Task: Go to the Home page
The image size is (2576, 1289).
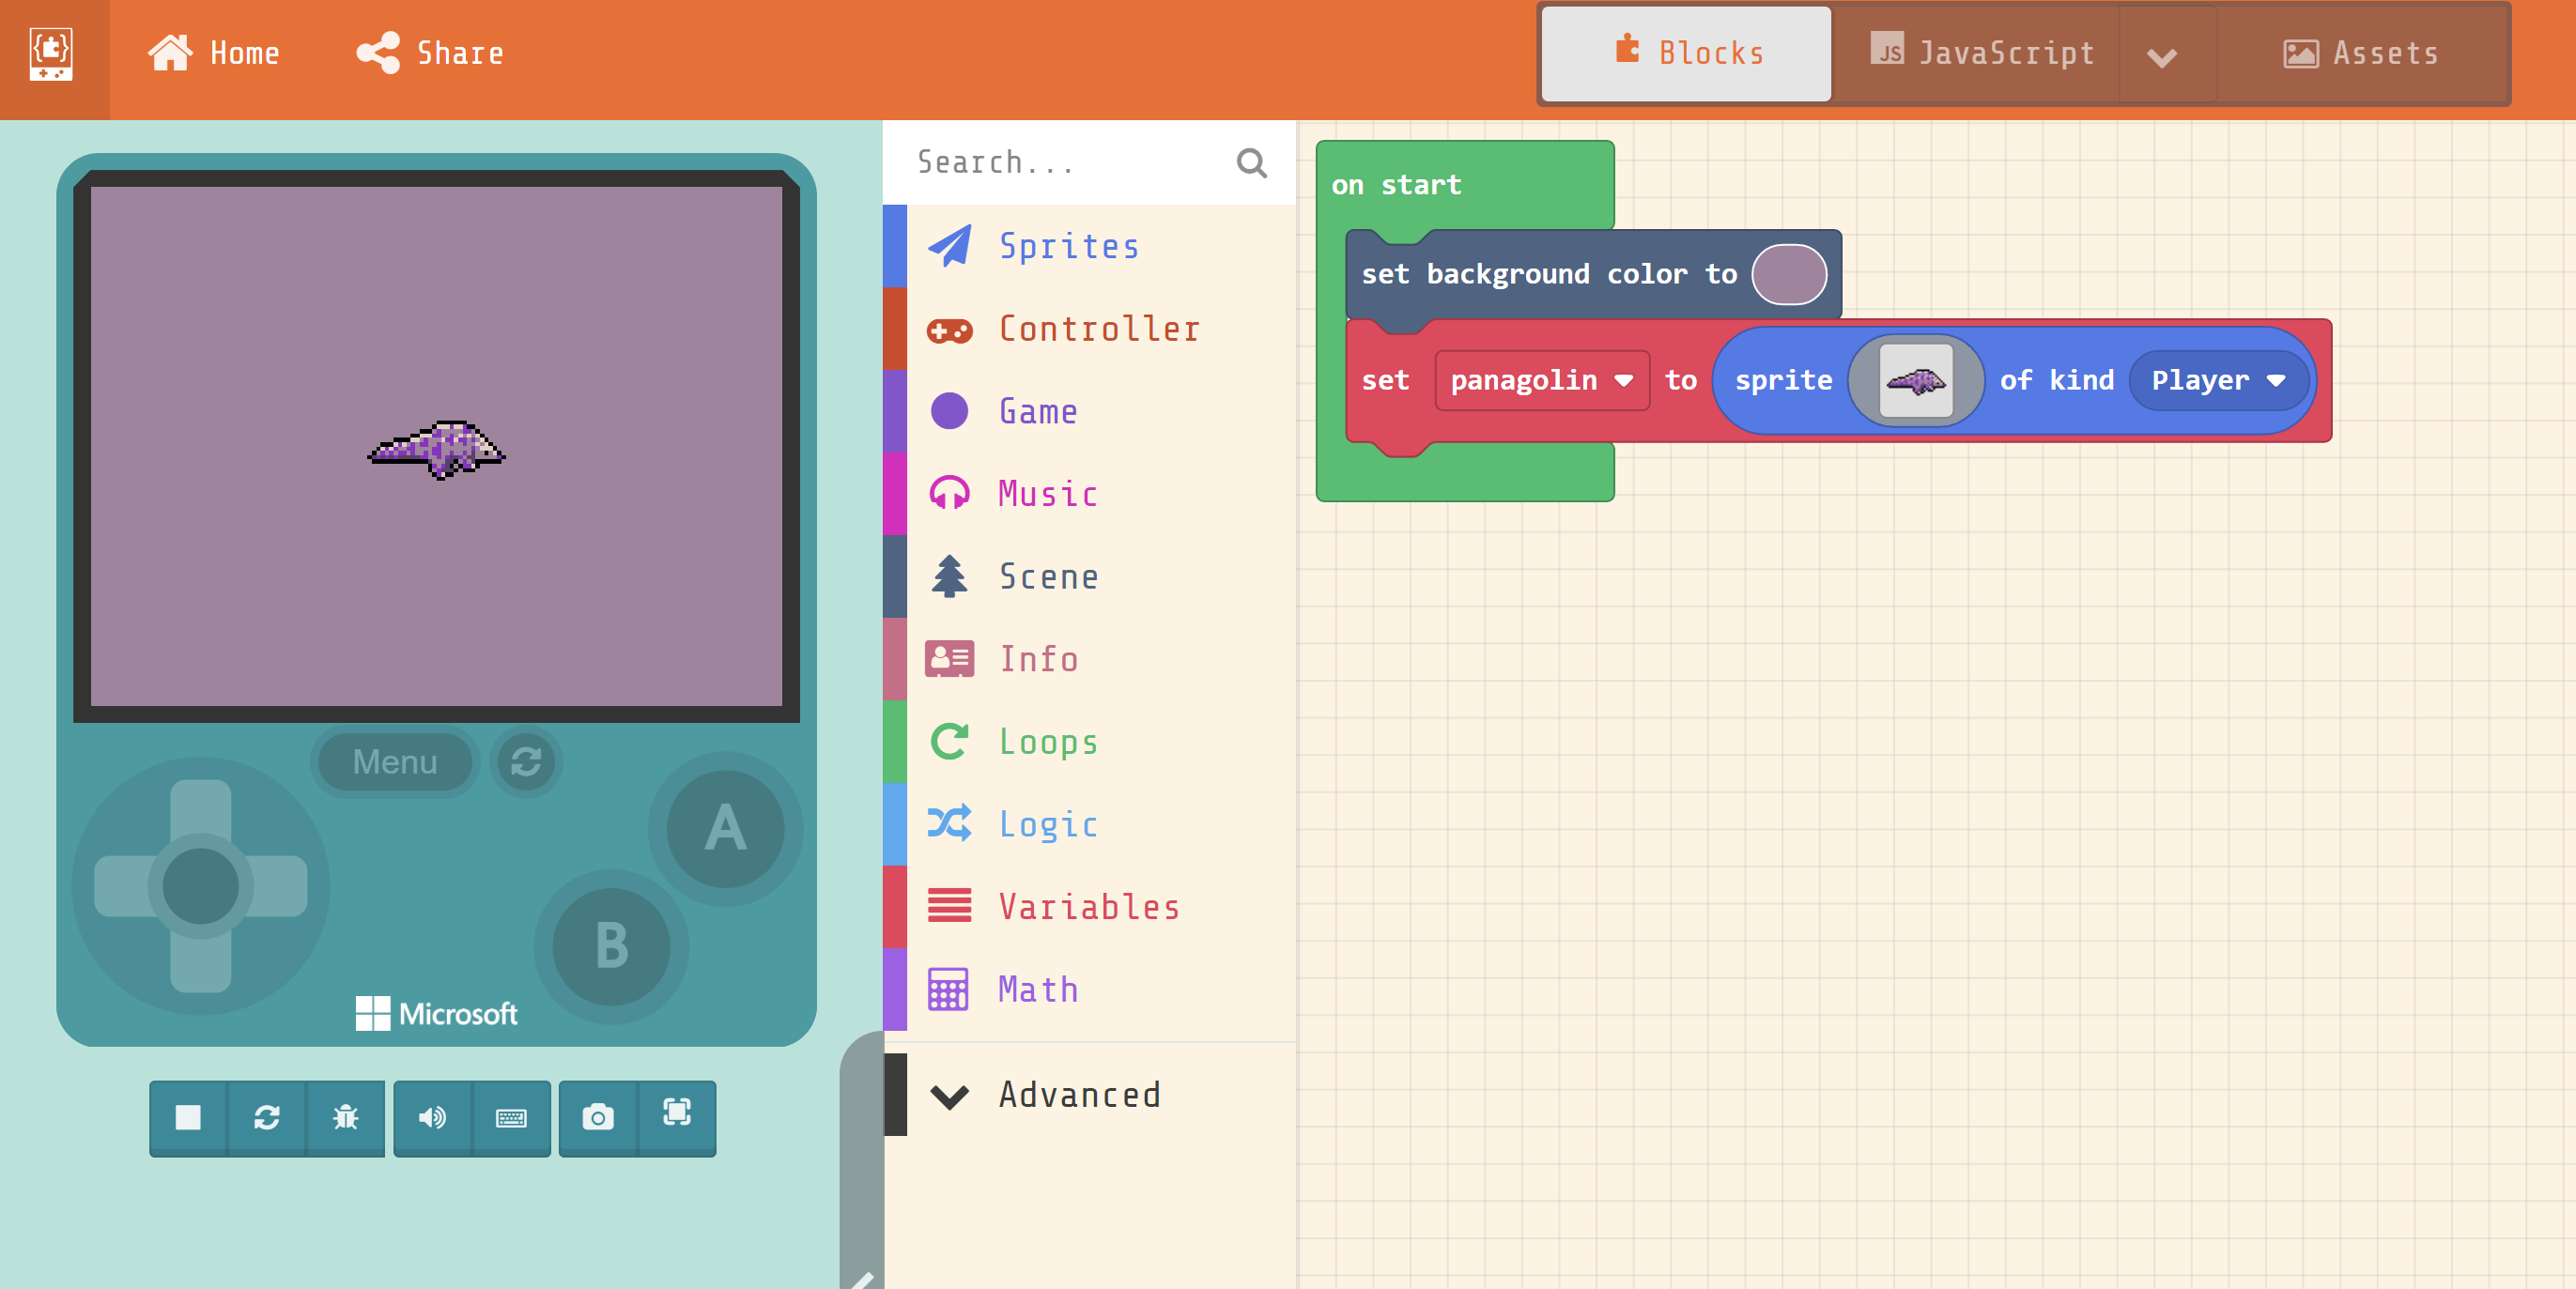Action: 213,53
